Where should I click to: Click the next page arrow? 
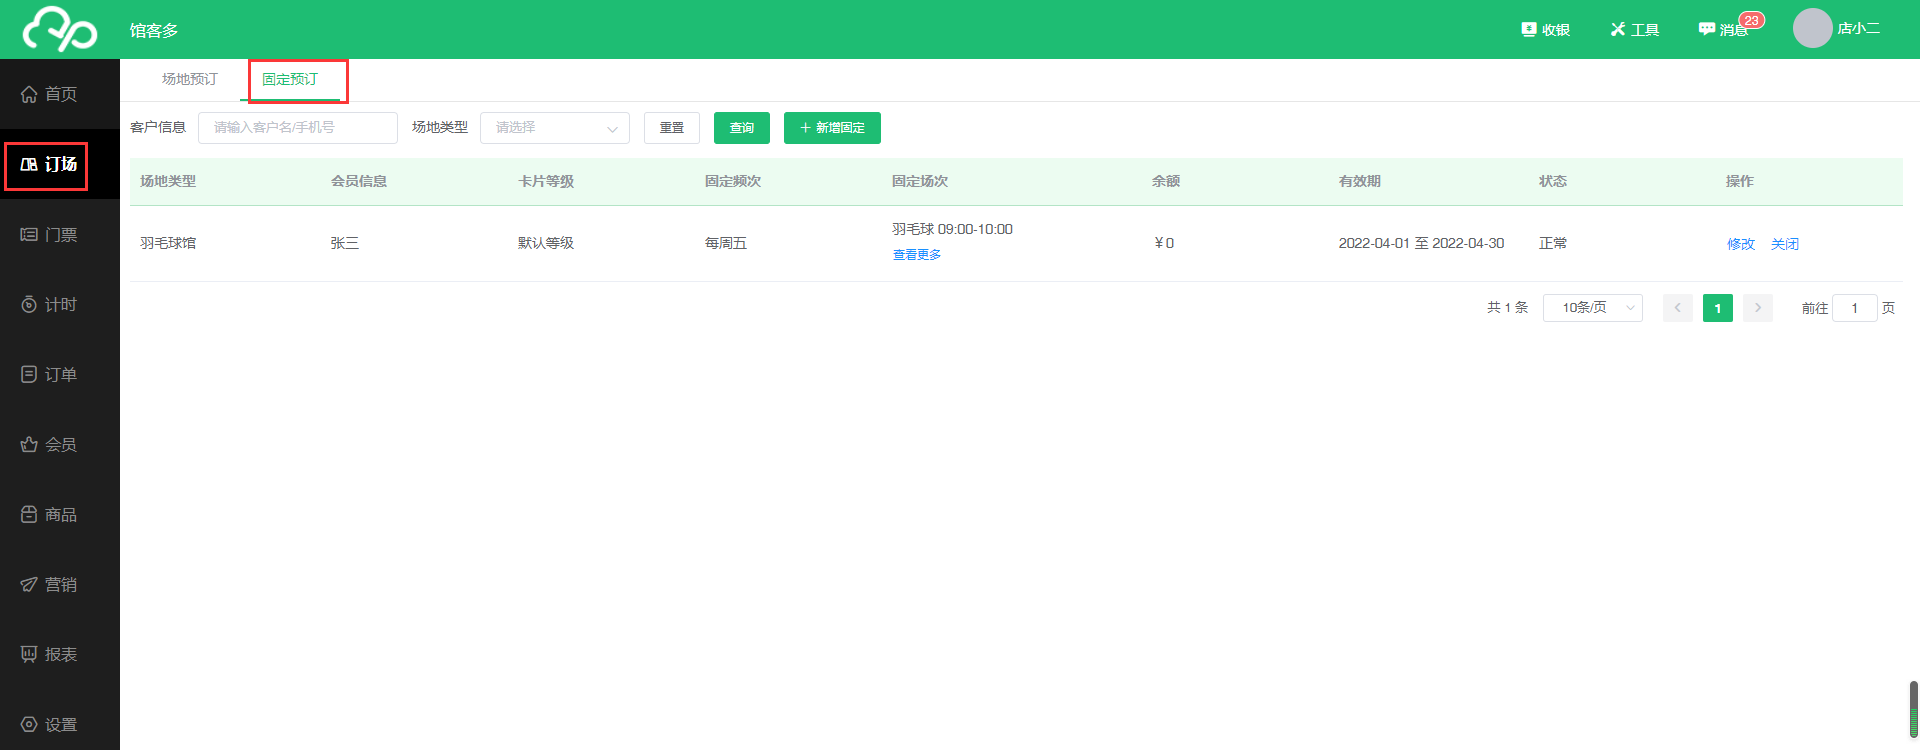(x=1758, y=308)
